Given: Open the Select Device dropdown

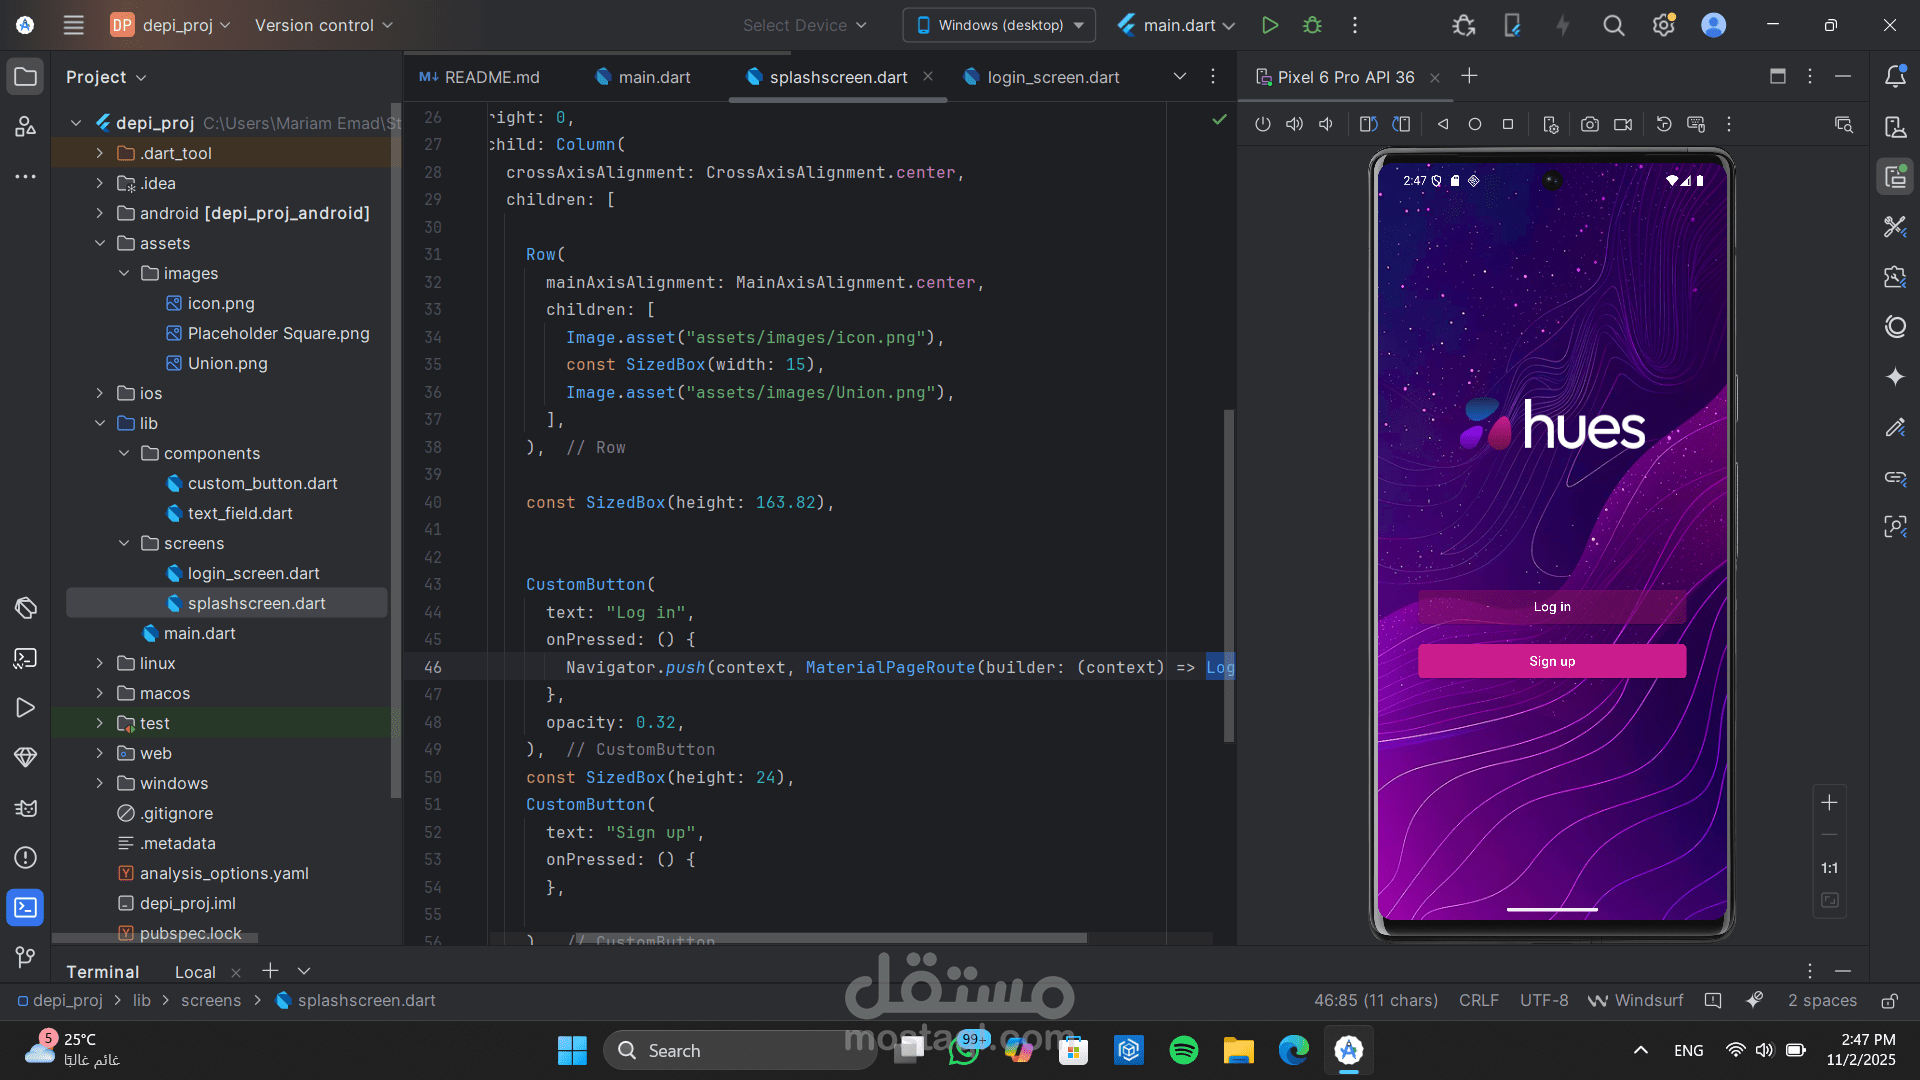Looking at the screenshot, I should (x=804, y=25).
